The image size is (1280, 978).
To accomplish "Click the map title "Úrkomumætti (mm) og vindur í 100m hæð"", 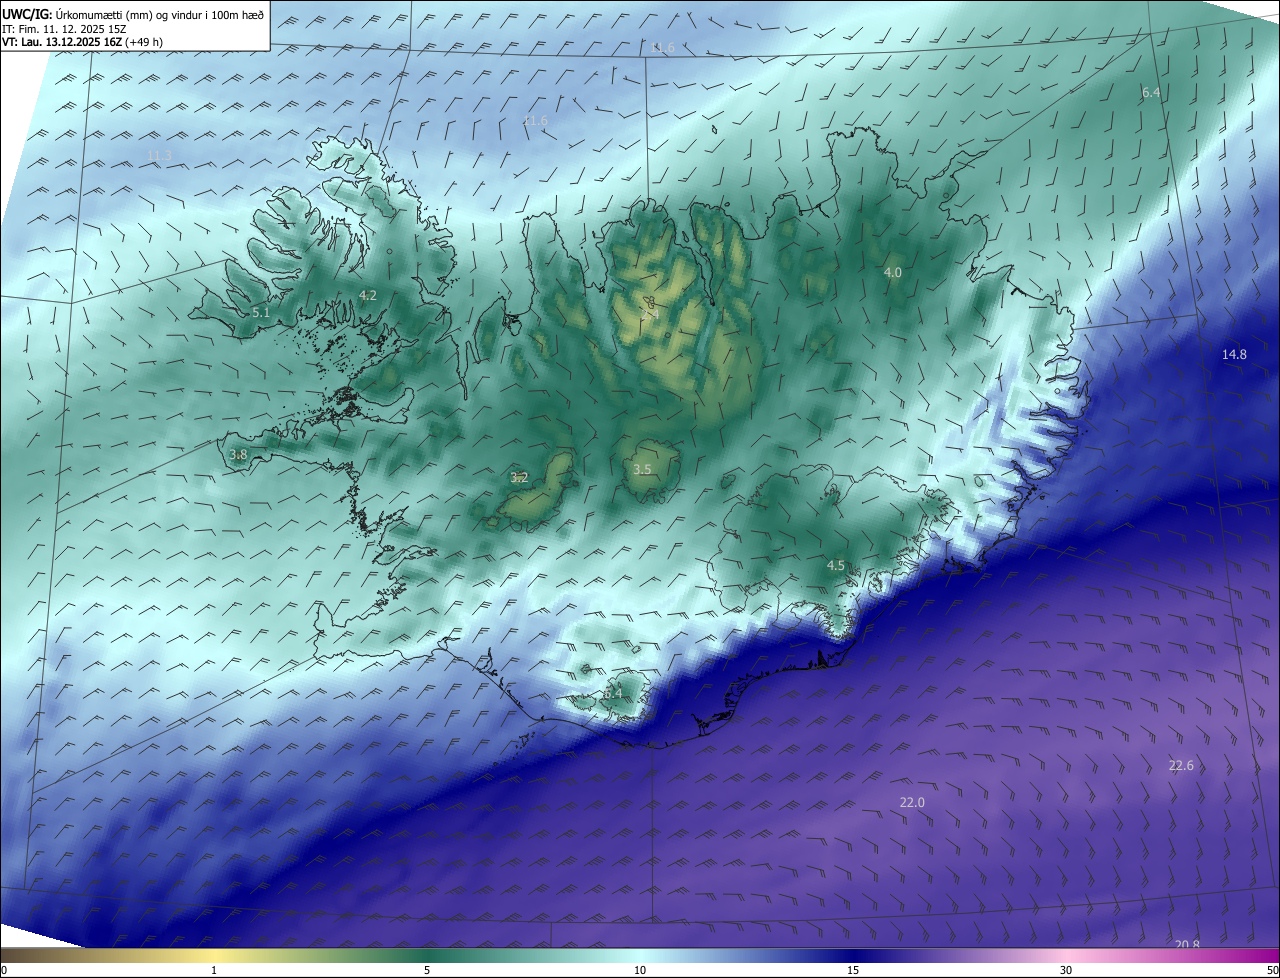I will tap(159, 14).
